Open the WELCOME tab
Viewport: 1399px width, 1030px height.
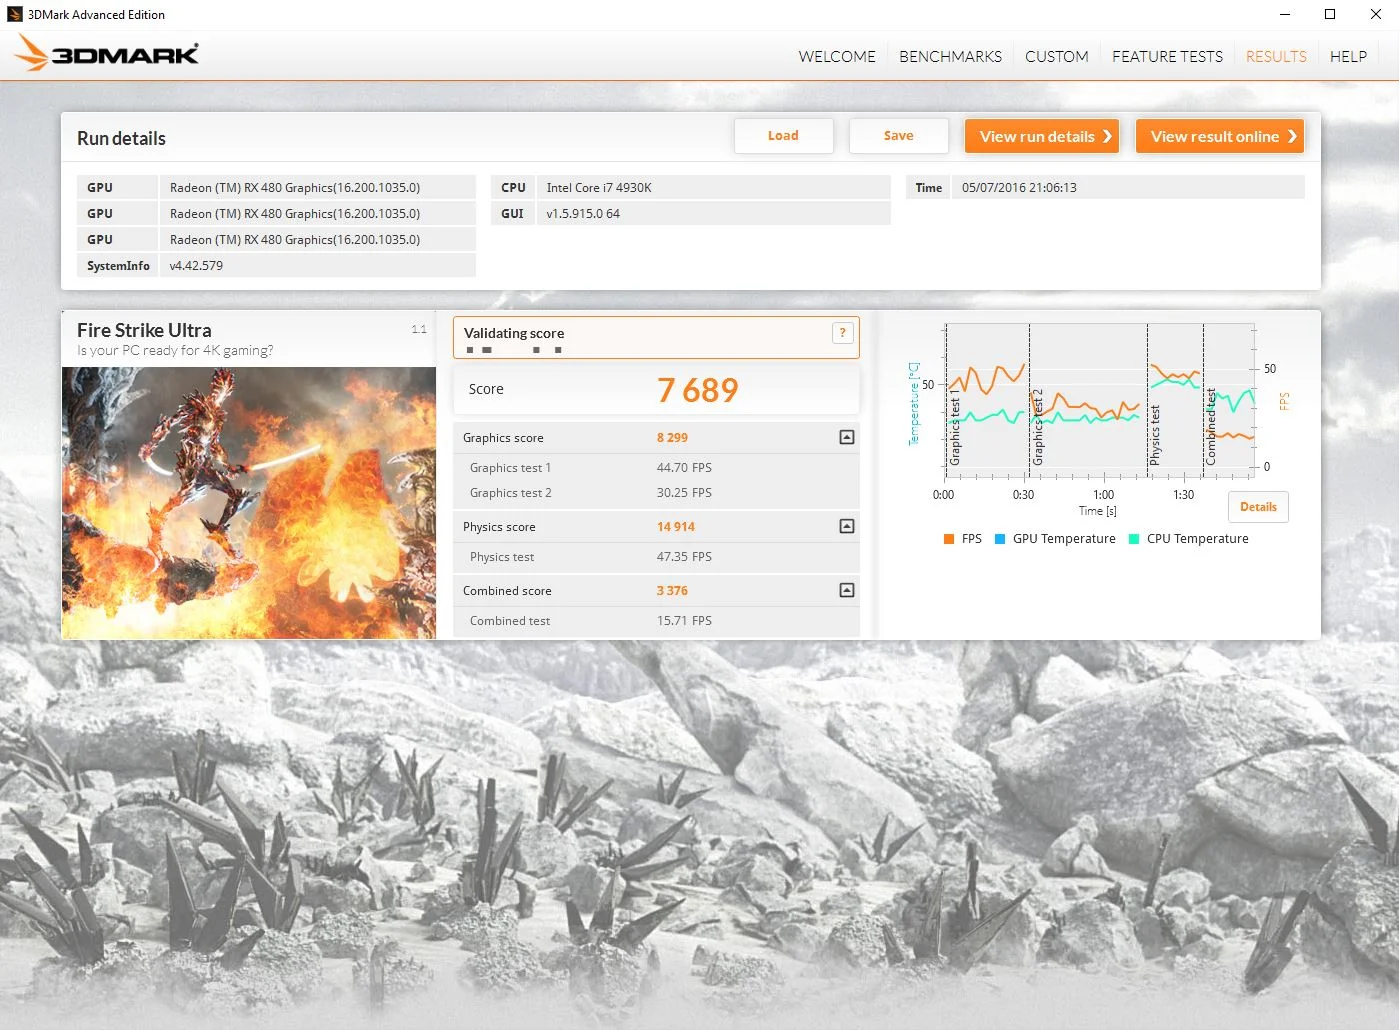pos(837,56)
